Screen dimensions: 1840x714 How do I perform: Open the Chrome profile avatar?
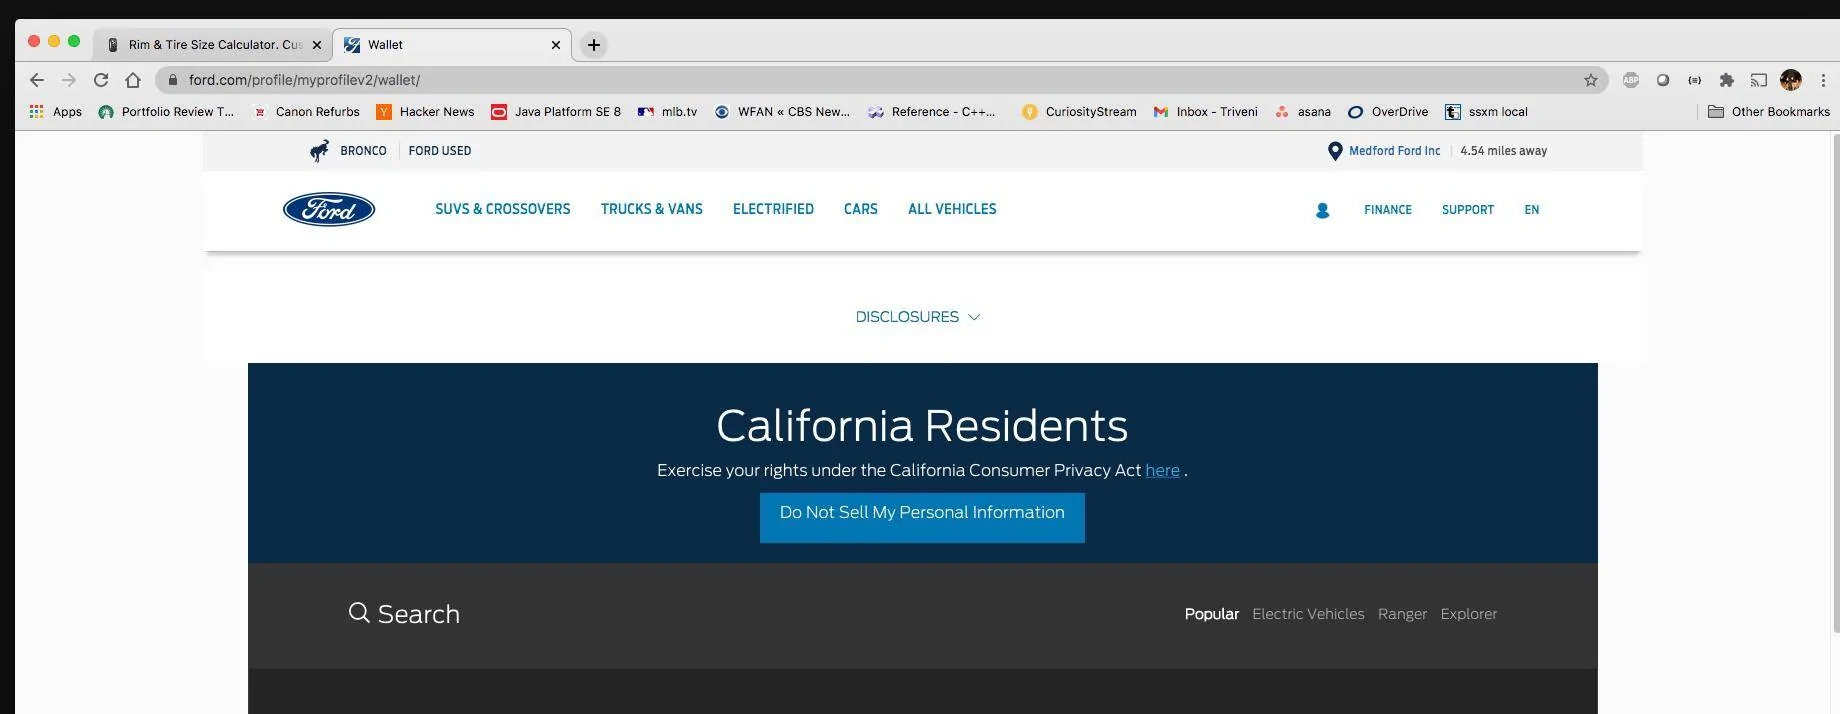point(1791,80)
